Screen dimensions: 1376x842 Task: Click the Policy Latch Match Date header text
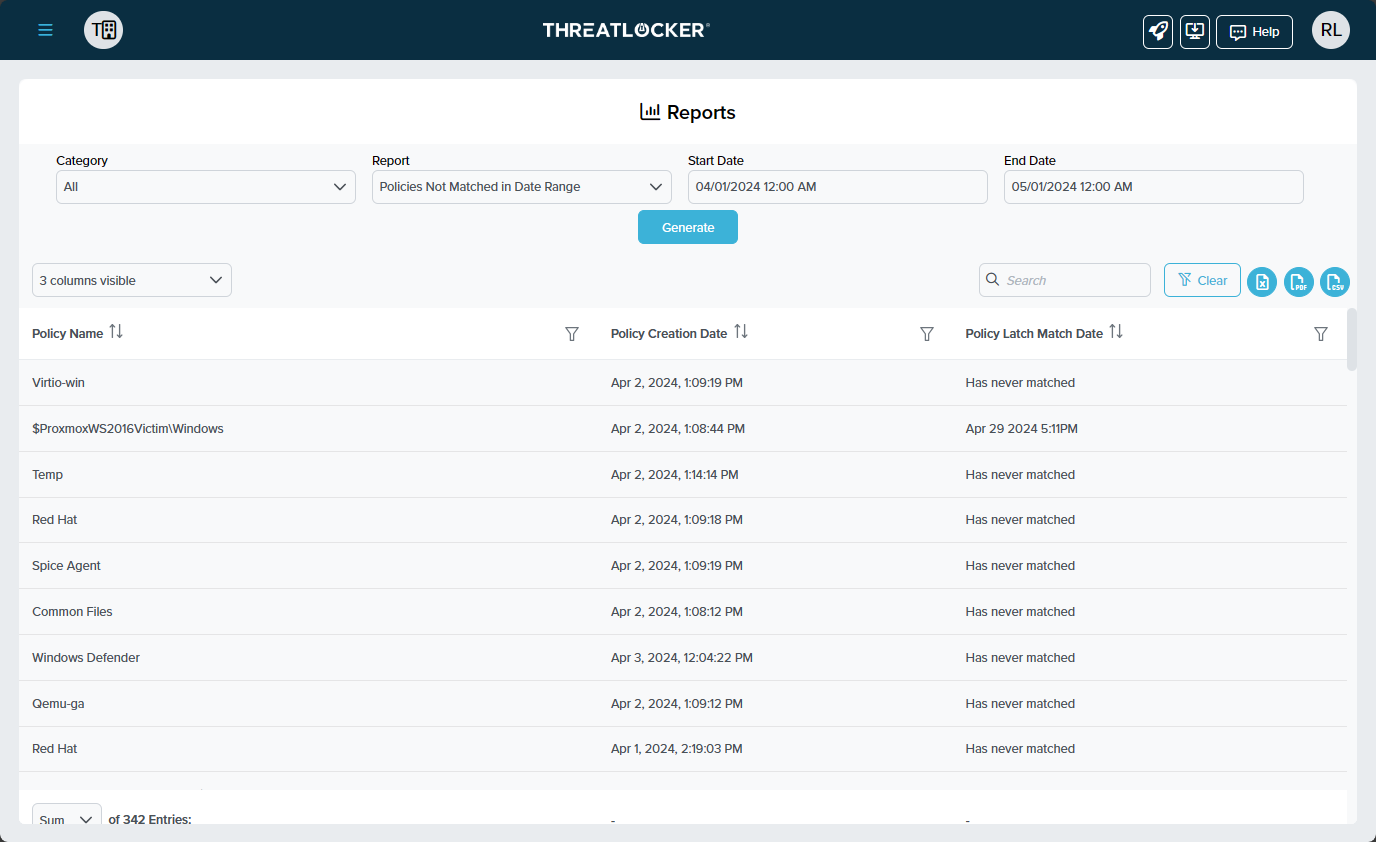coord(1034,334)
